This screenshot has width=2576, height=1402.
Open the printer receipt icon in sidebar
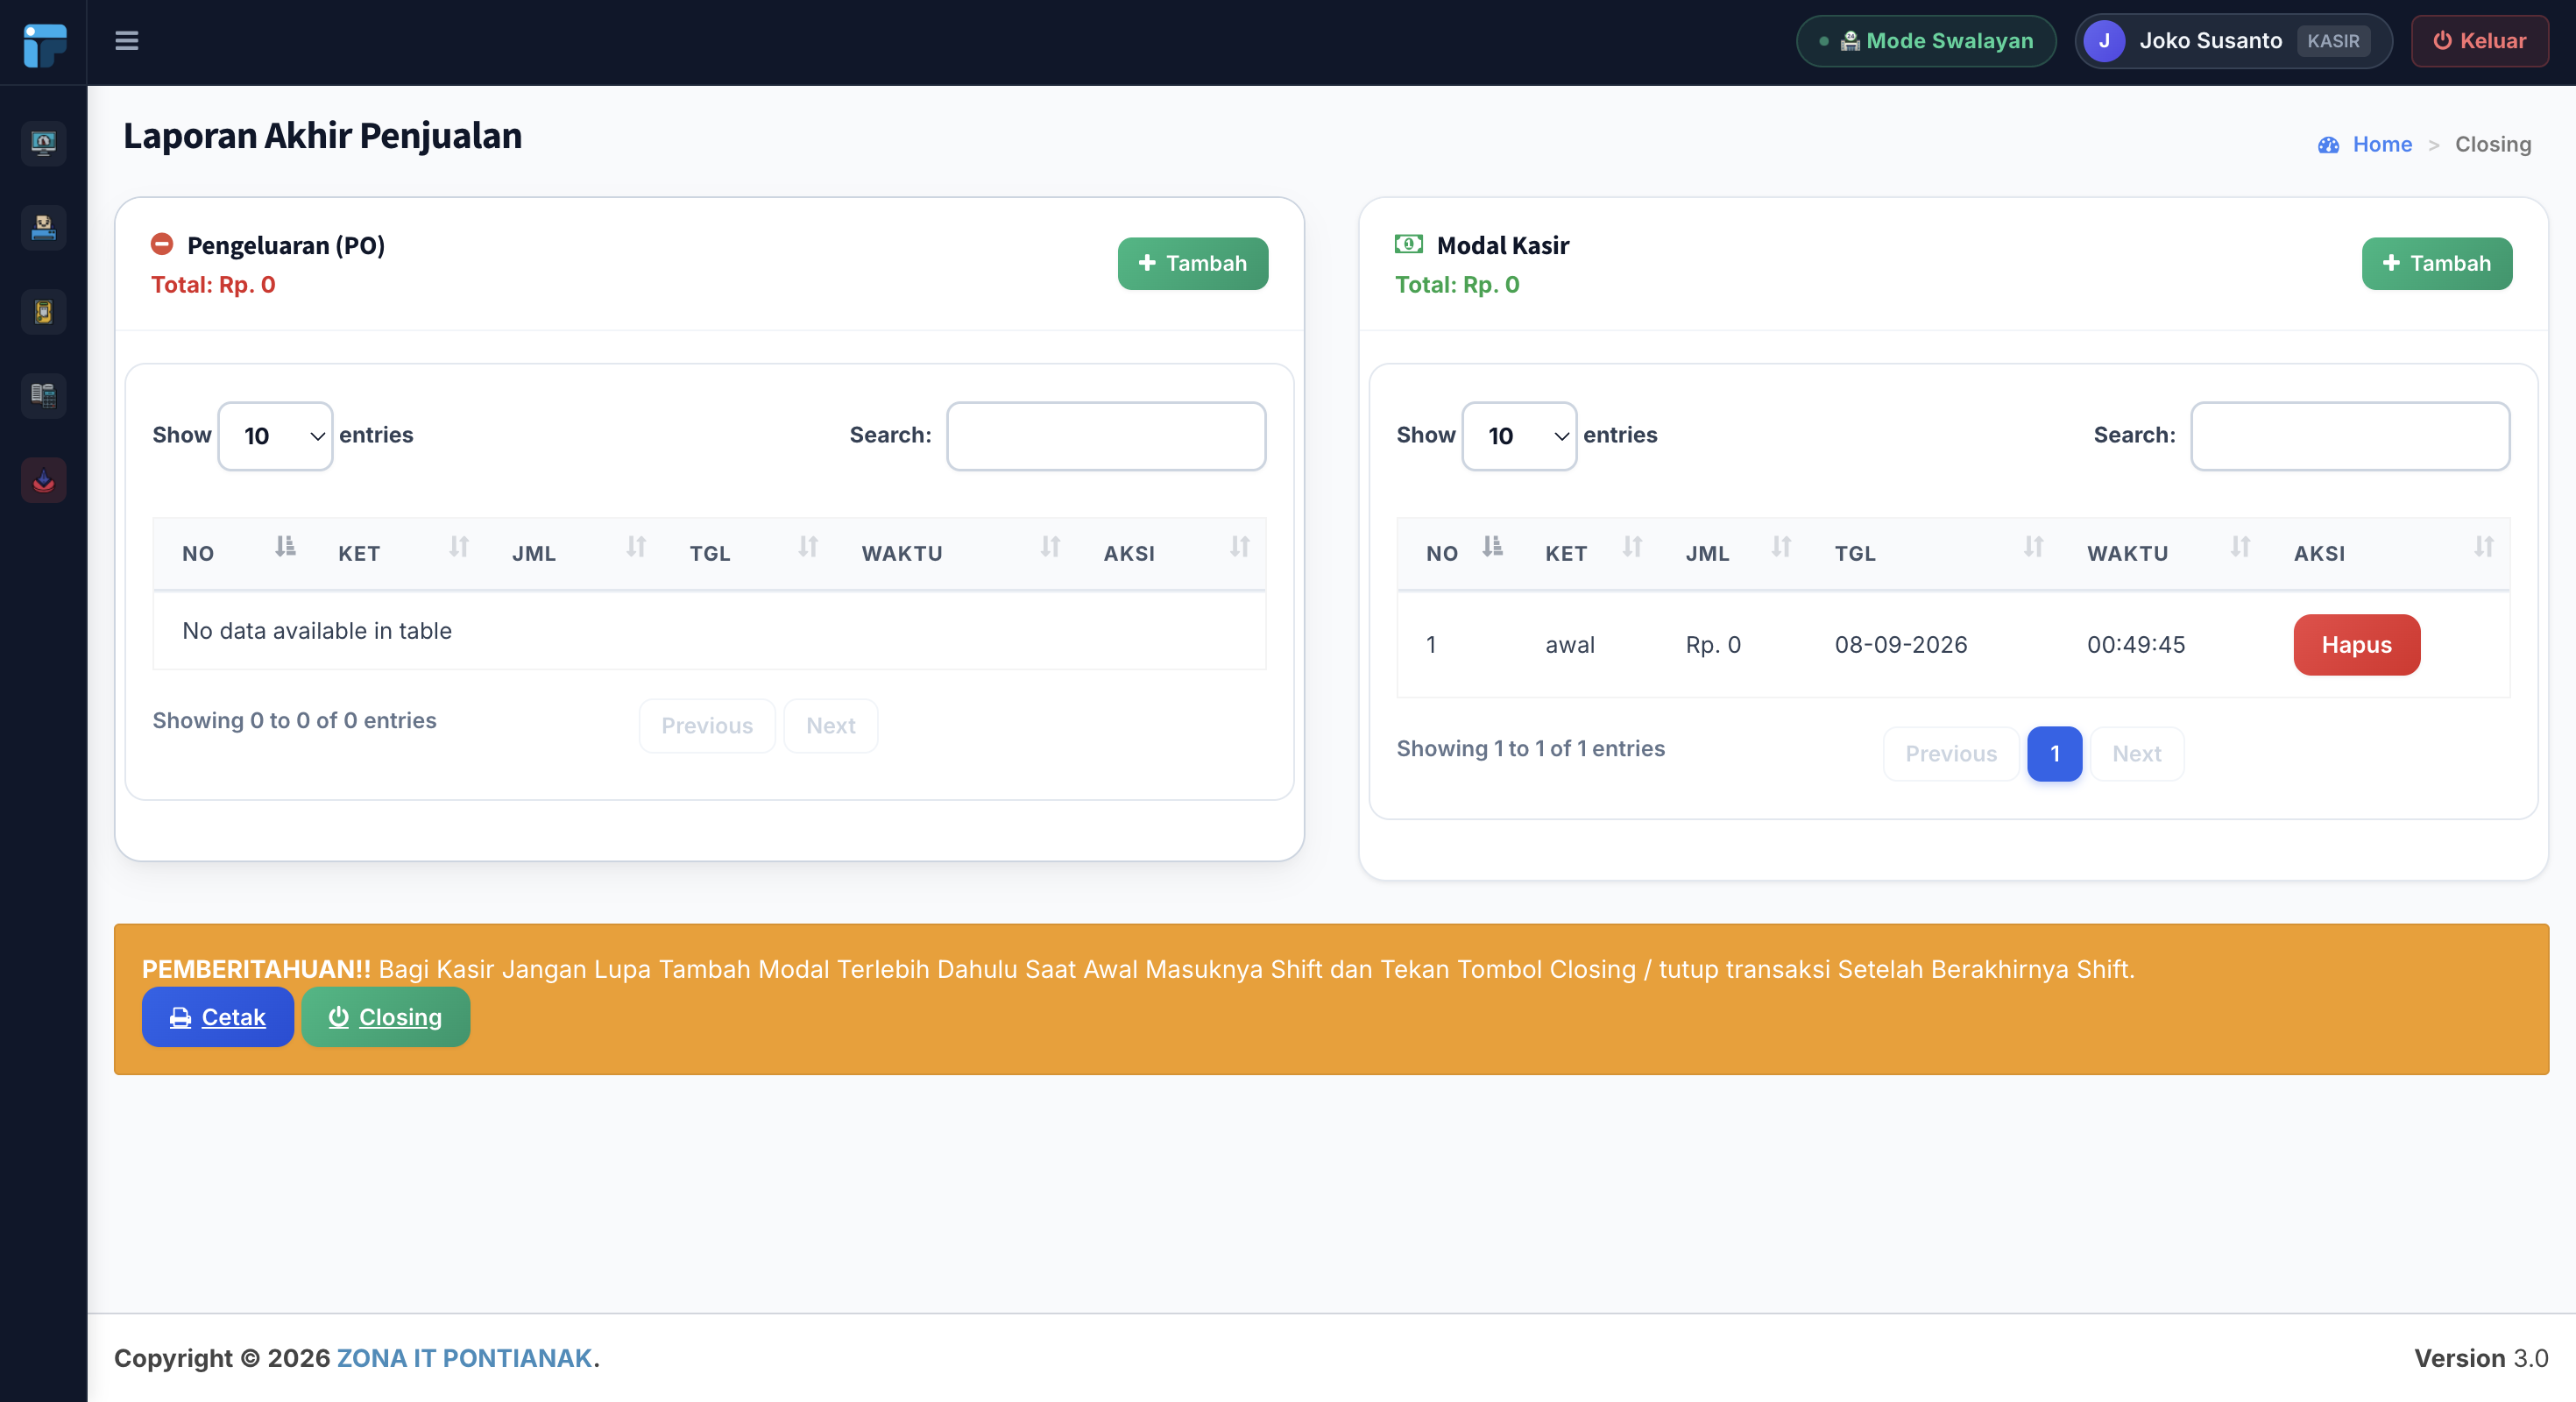tap(43, 227)
